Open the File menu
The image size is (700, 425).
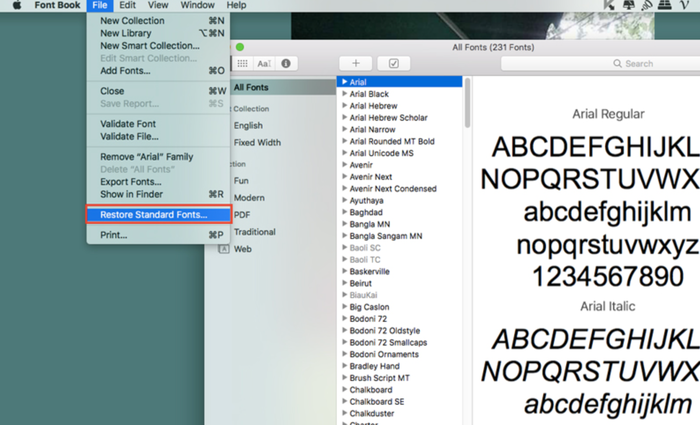[x=100, y=5]
